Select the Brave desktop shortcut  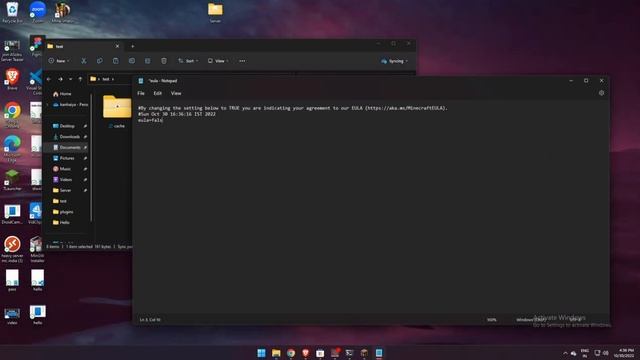[x=12, y=80]
